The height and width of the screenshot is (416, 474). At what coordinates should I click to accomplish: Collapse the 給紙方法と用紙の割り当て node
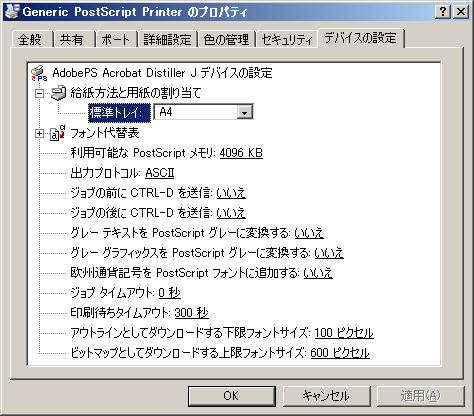coord(39,94)
